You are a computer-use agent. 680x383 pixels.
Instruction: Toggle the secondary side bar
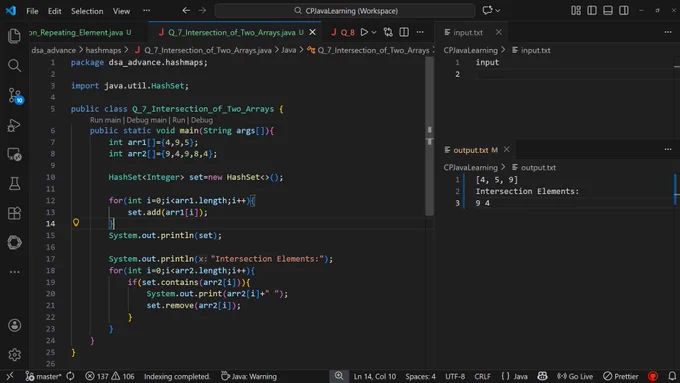click(x=624, y=10)
